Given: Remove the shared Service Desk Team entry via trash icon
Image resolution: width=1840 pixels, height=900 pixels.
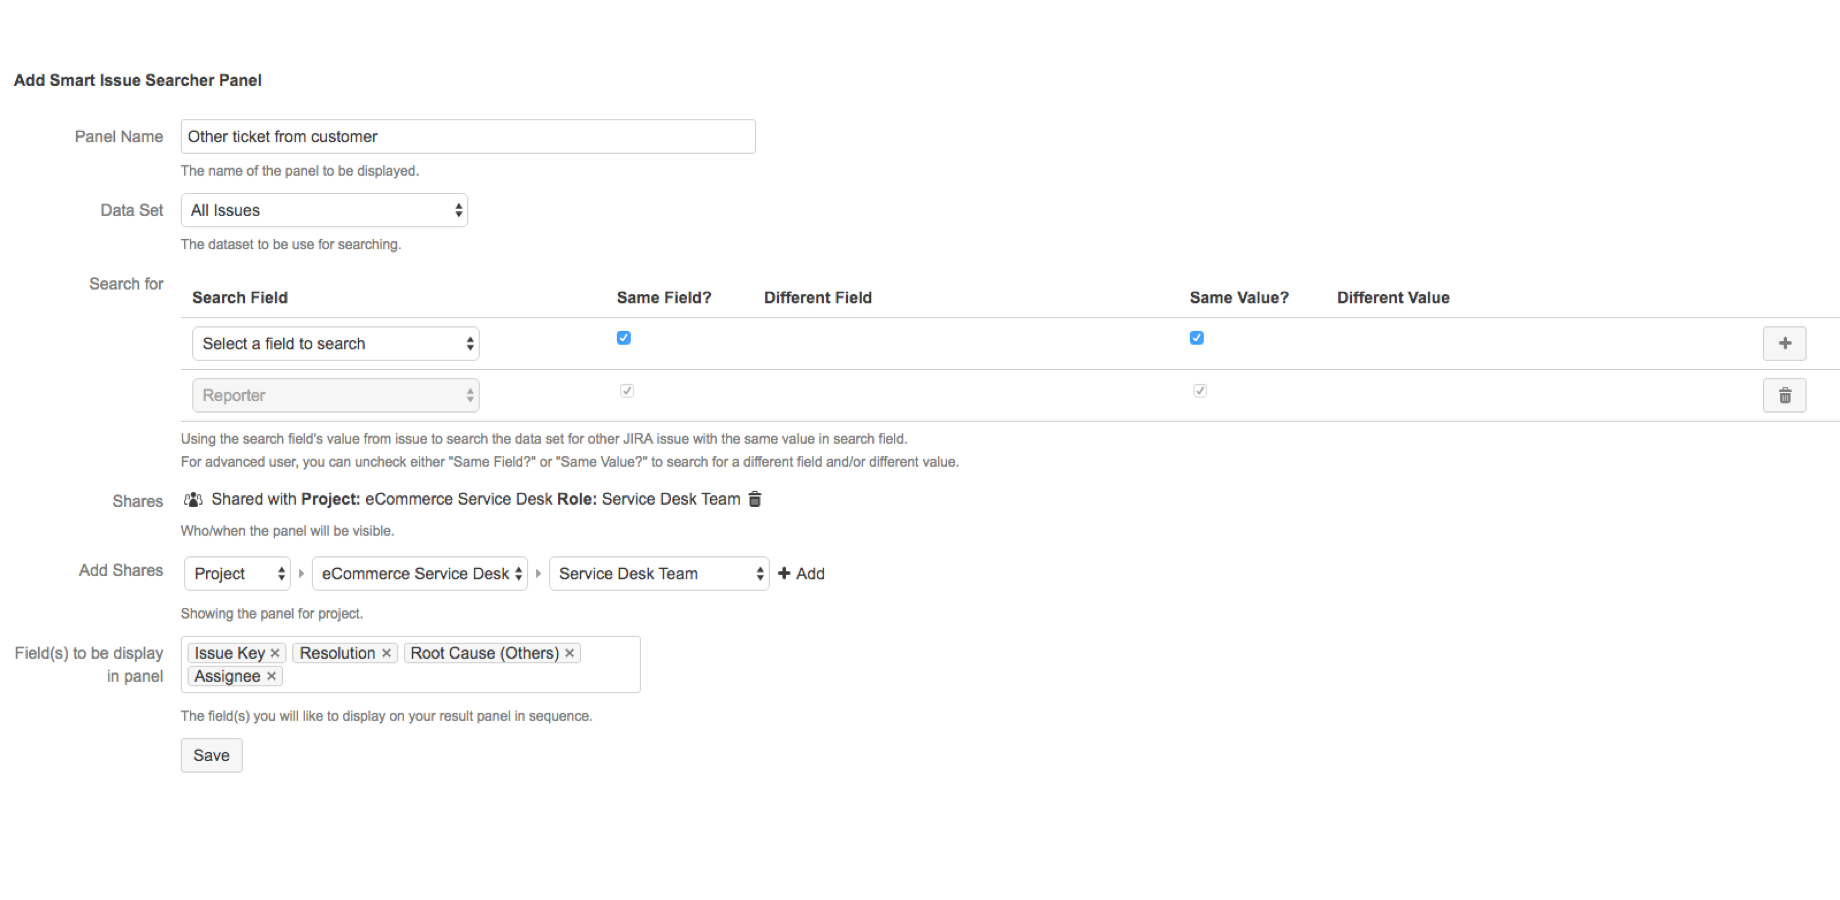Looking at the screenshot, I should [754, 499].
